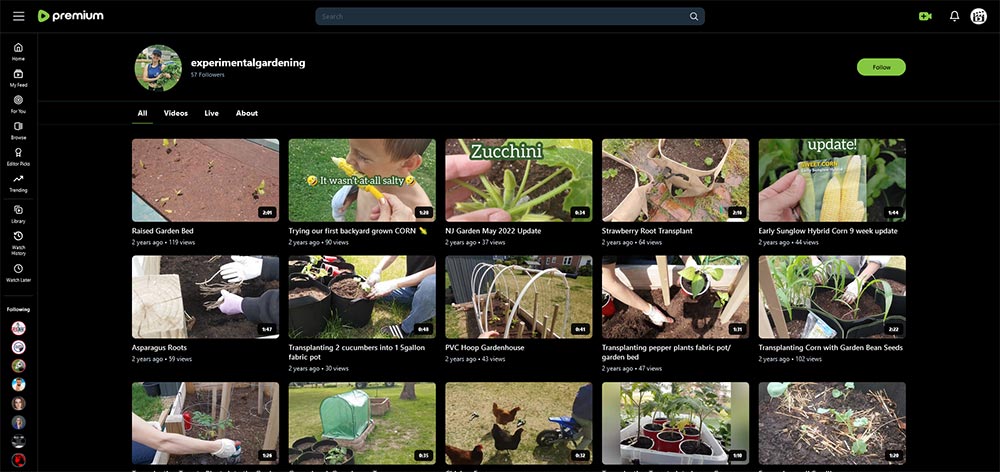The height and width of the screenshot is (472, 1000).
Task: Switch to the Live tab
Action: (211, 113)
